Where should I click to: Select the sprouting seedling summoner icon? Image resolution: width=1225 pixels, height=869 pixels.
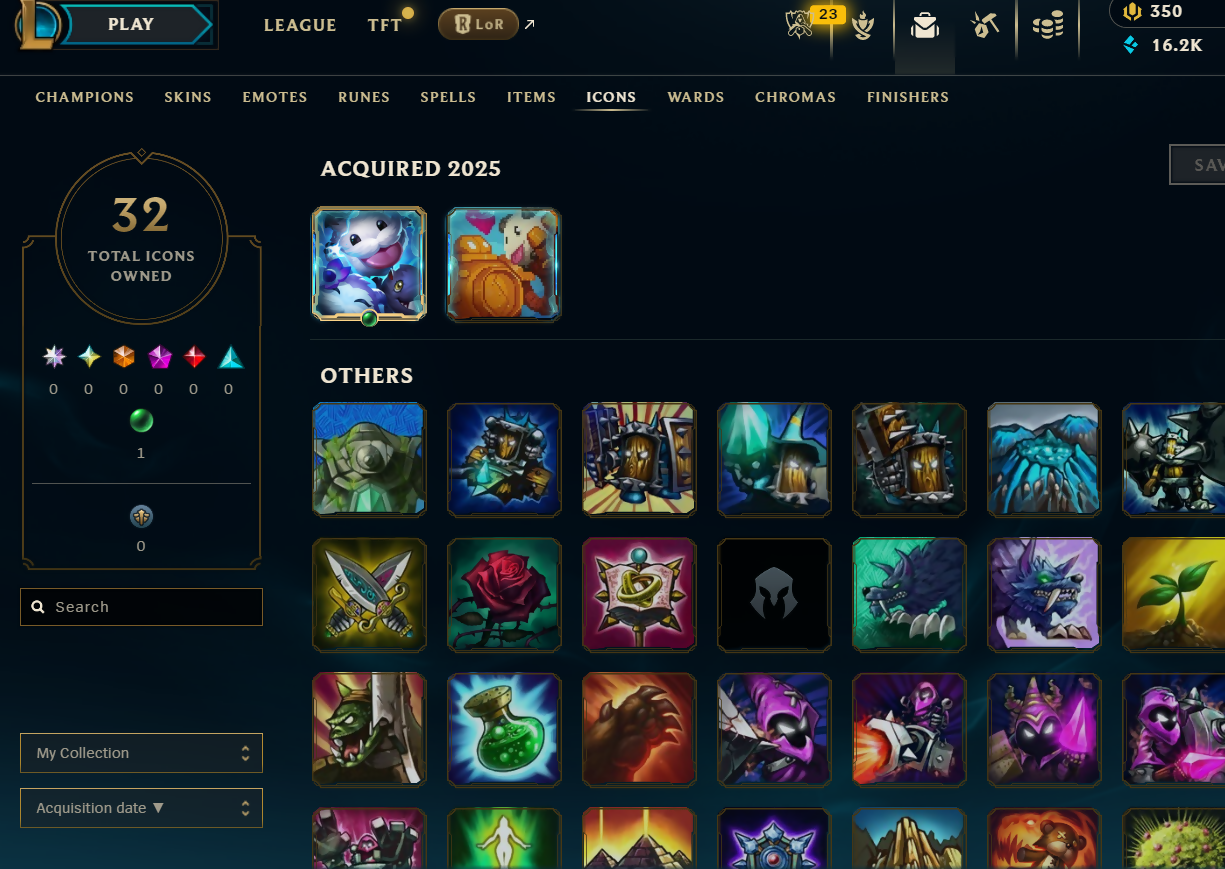click(x=1173, y=595)
